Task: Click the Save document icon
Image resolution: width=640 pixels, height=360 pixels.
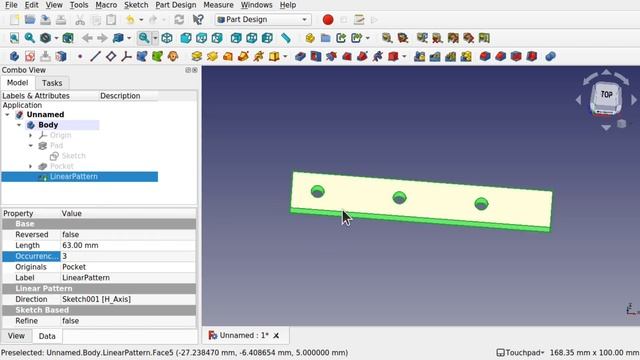Action: [45, 20]
